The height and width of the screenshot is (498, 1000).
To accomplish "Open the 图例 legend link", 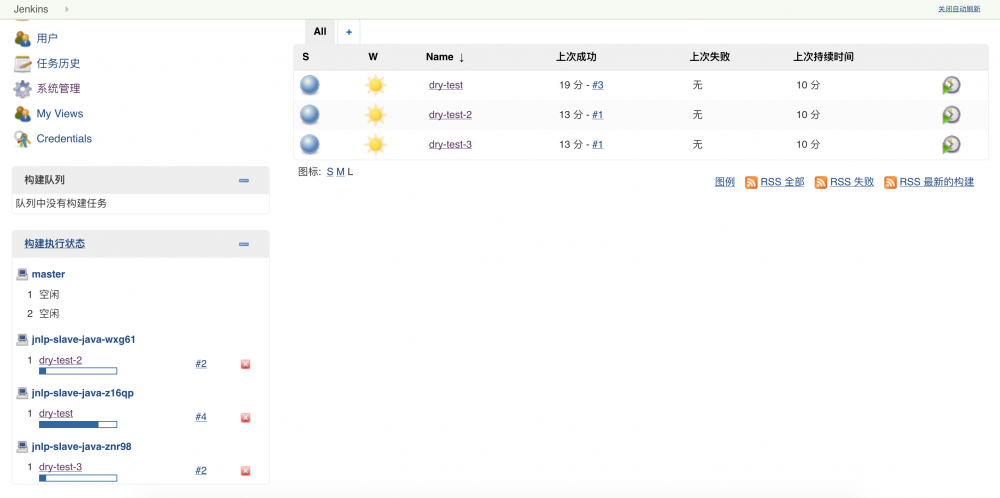I will pyautogui.click(x=725, y=182).
